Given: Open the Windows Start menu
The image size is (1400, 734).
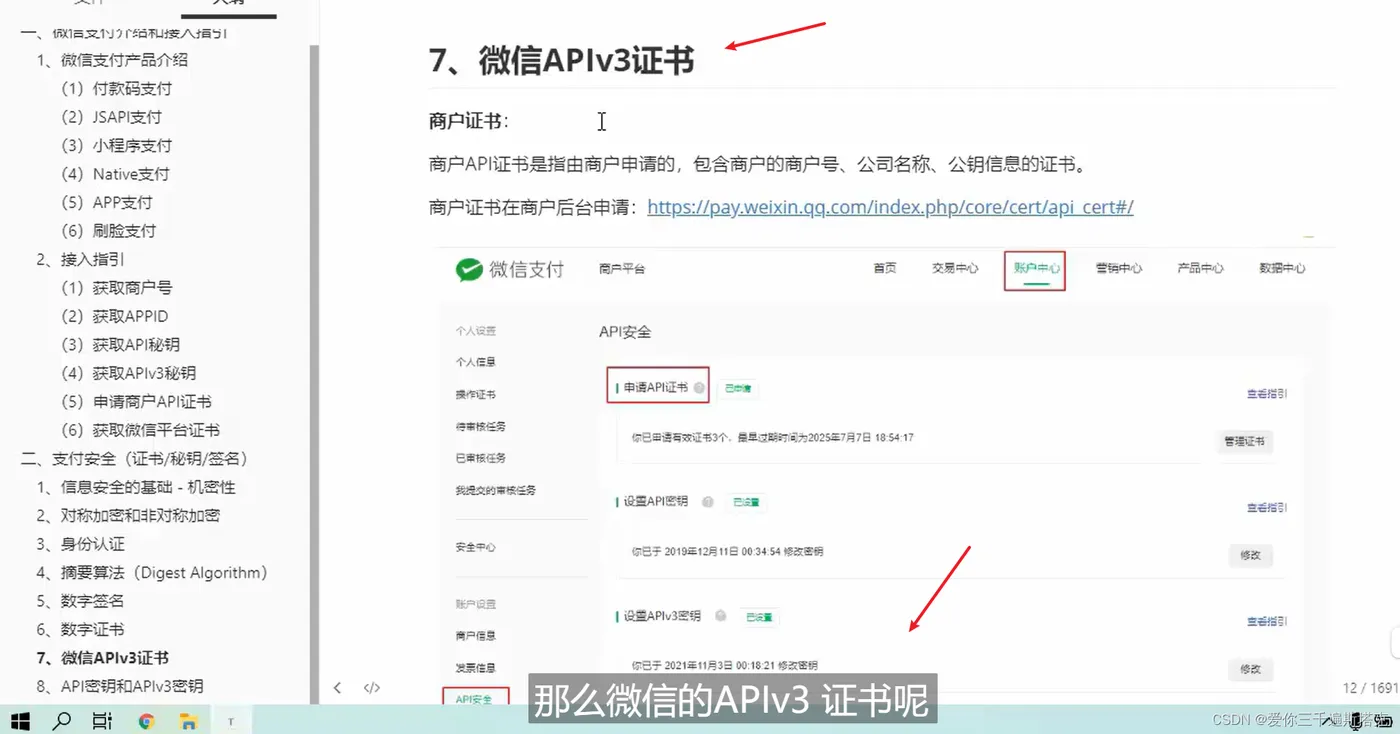Looking at the screenshot, I should click(x=20, y=720).
